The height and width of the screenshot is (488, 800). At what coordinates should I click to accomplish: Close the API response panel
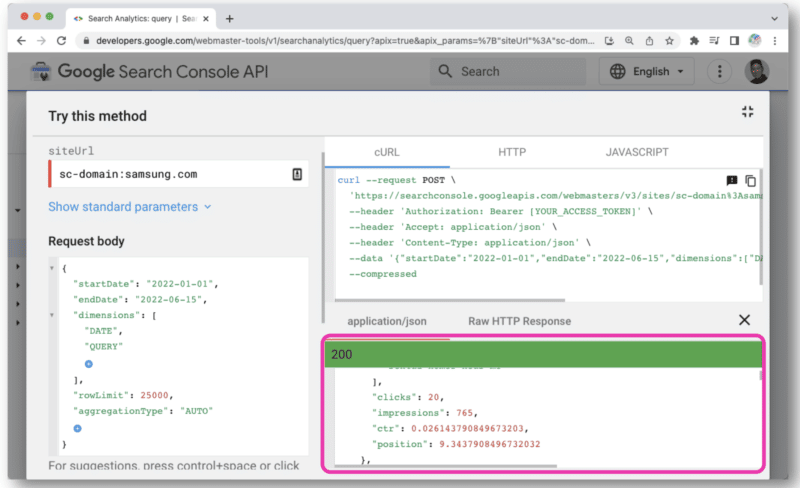coord(744,320)
